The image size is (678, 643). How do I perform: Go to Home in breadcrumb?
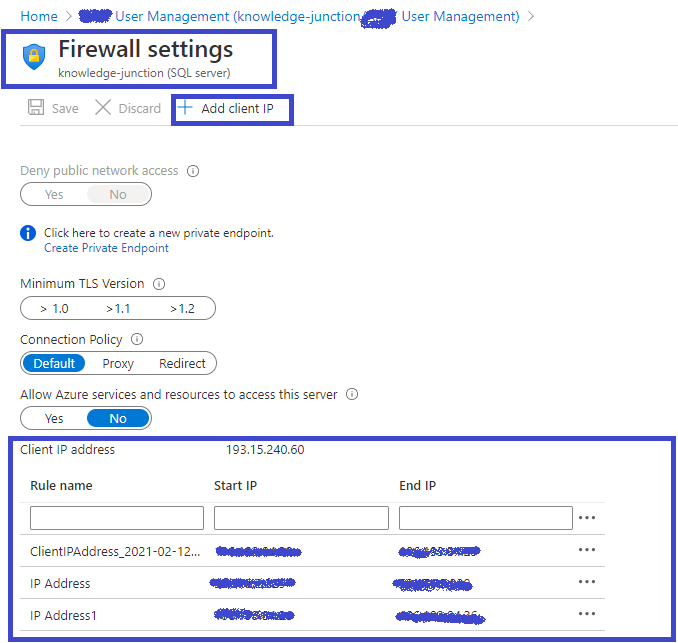coord(39,16)
